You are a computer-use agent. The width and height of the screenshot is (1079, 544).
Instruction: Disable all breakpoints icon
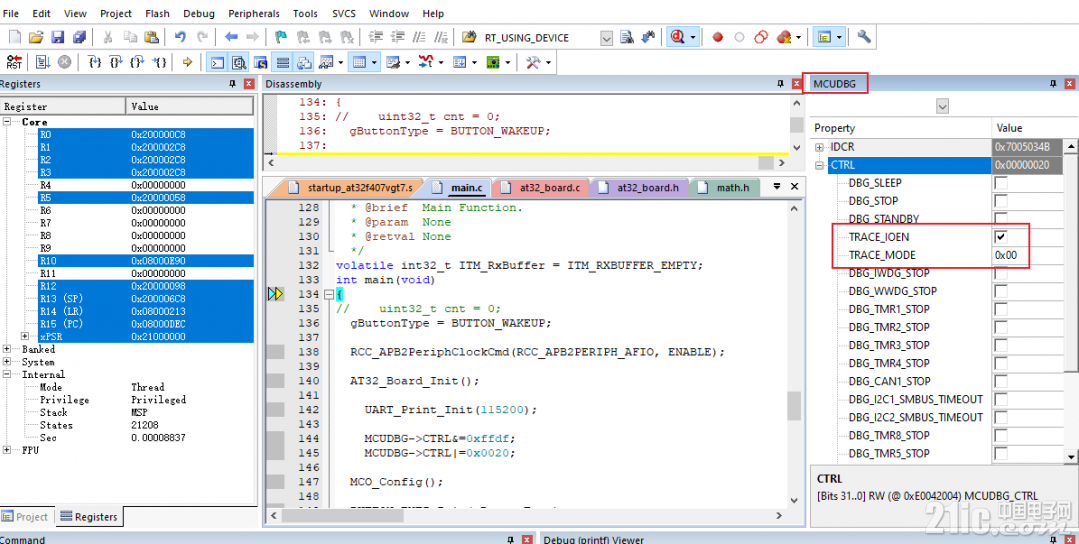coord(760,37)
